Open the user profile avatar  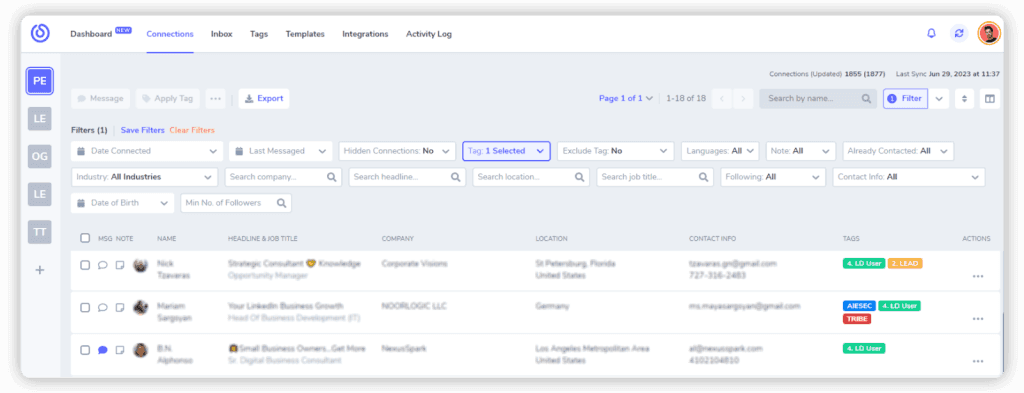989,34
